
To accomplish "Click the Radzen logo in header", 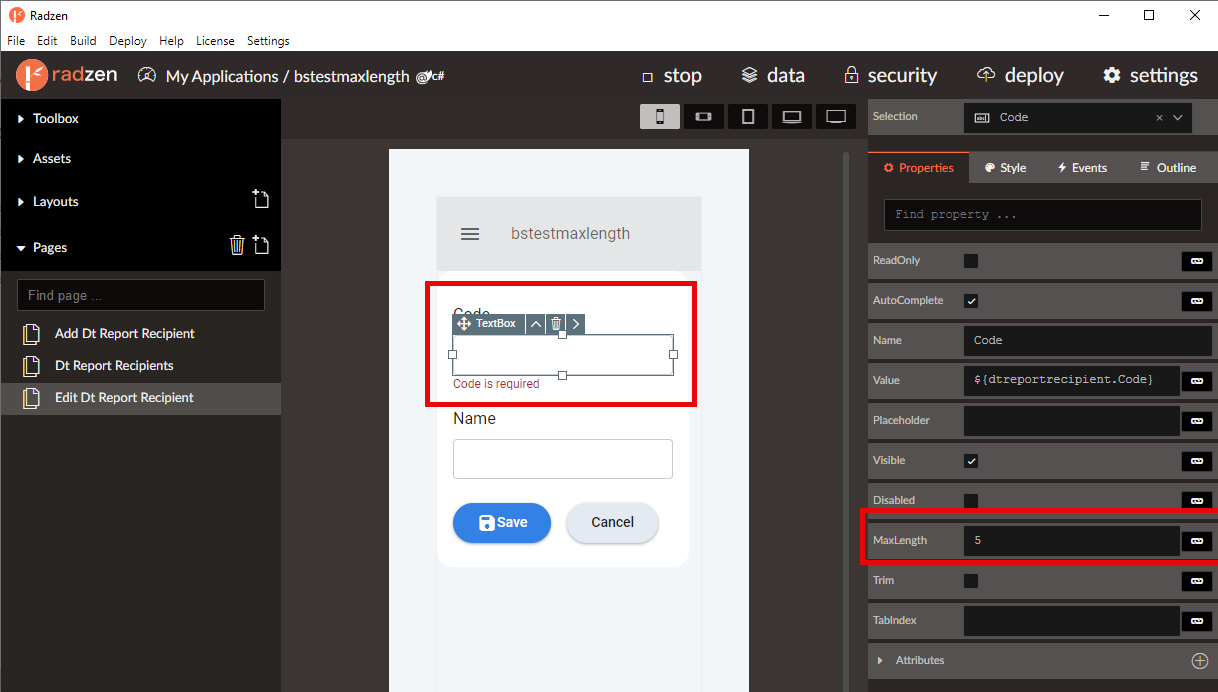I will (x=65, y=75).
